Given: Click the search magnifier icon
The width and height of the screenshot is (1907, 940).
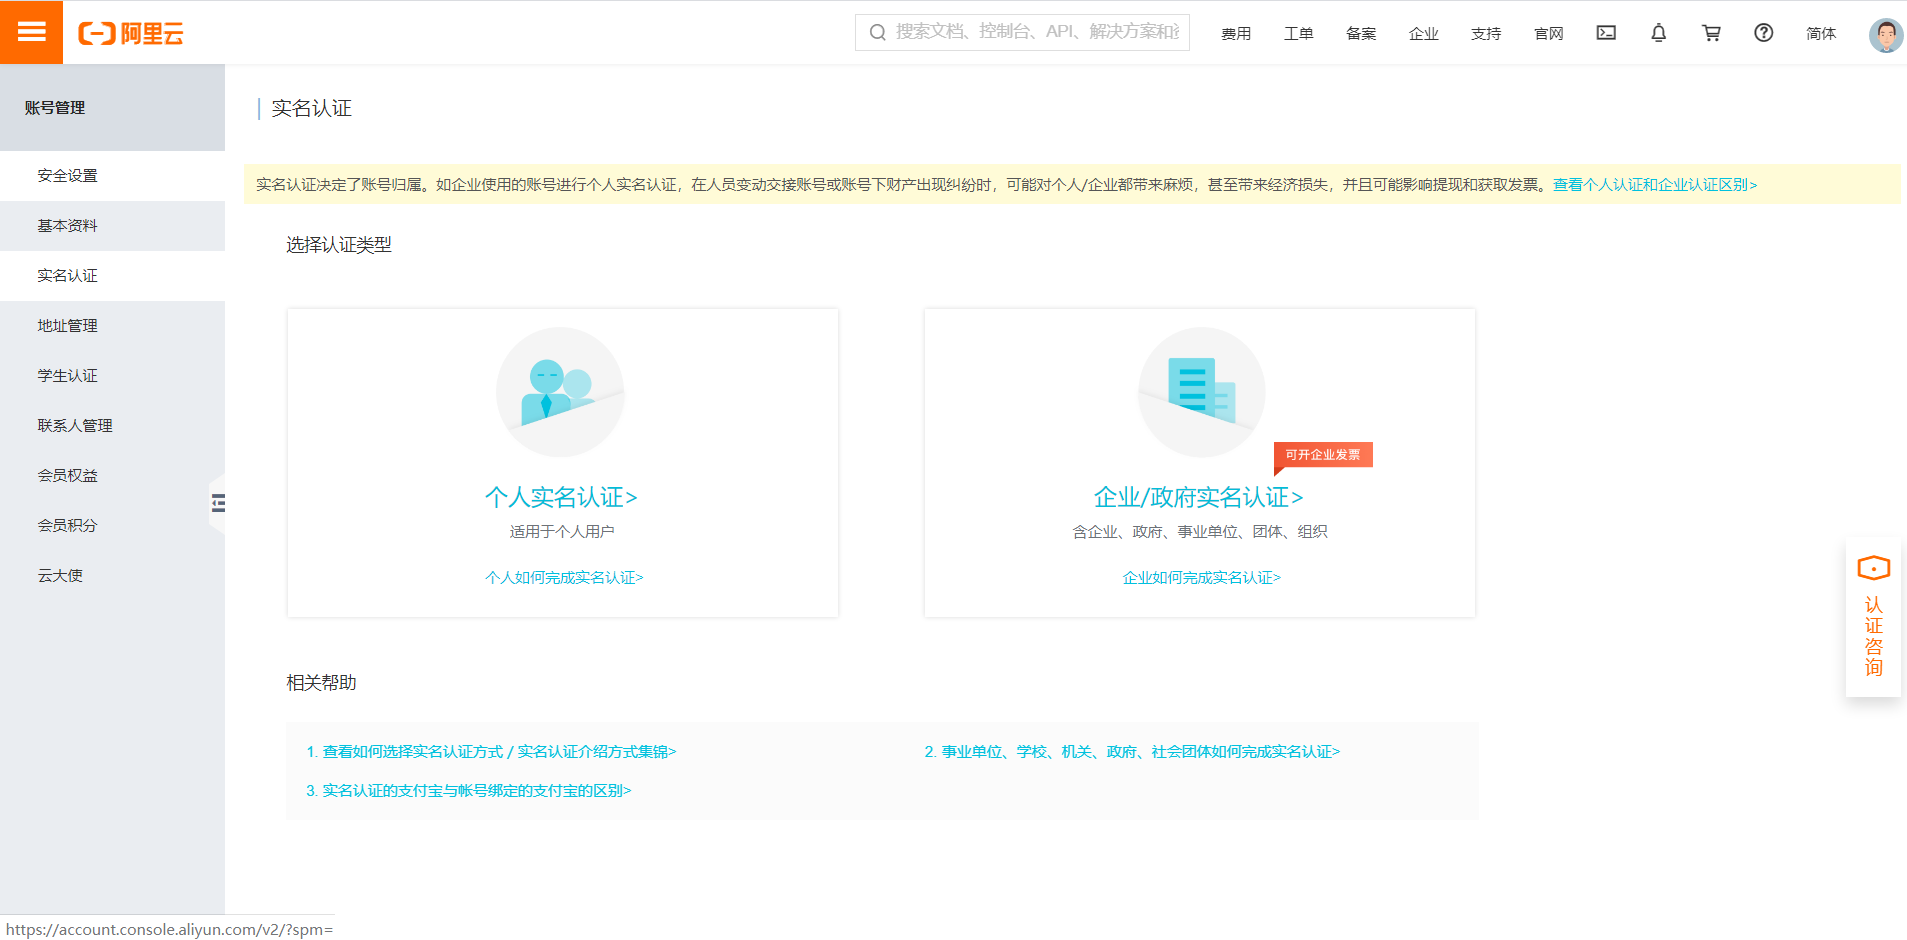Looking at the screenshot, I should pos(877,32).
